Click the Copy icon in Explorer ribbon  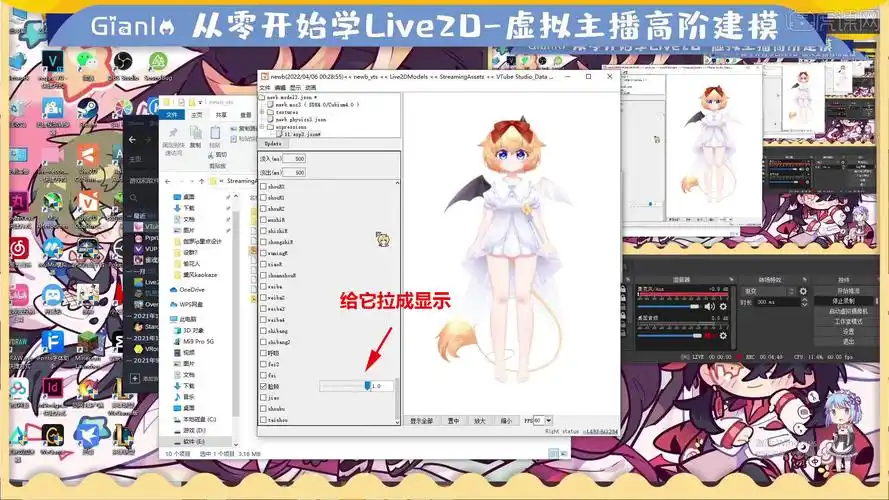pyautogui.click(x=196, y=133)
